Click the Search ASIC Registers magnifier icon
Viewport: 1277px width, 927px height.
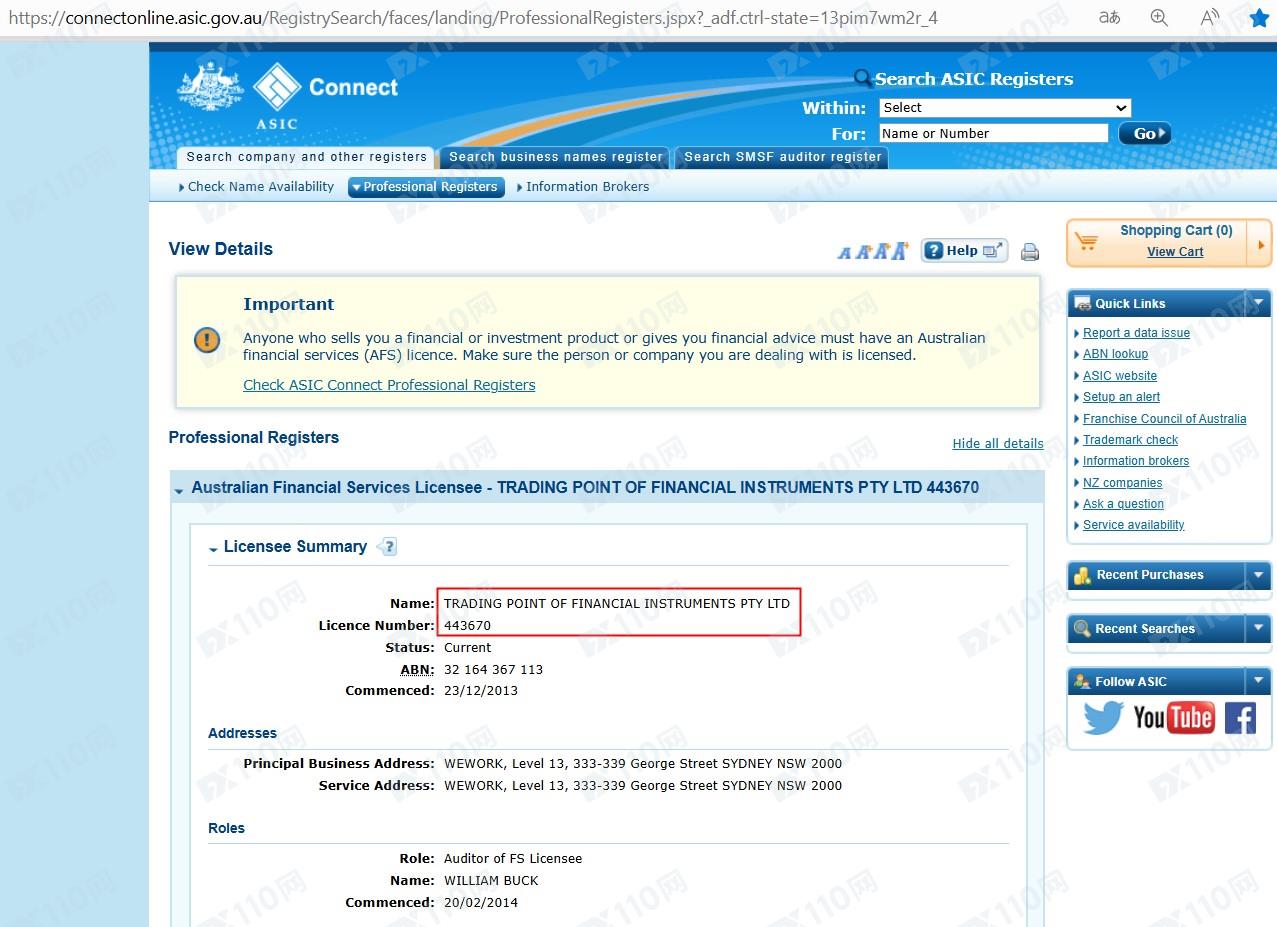pos(863,78)
